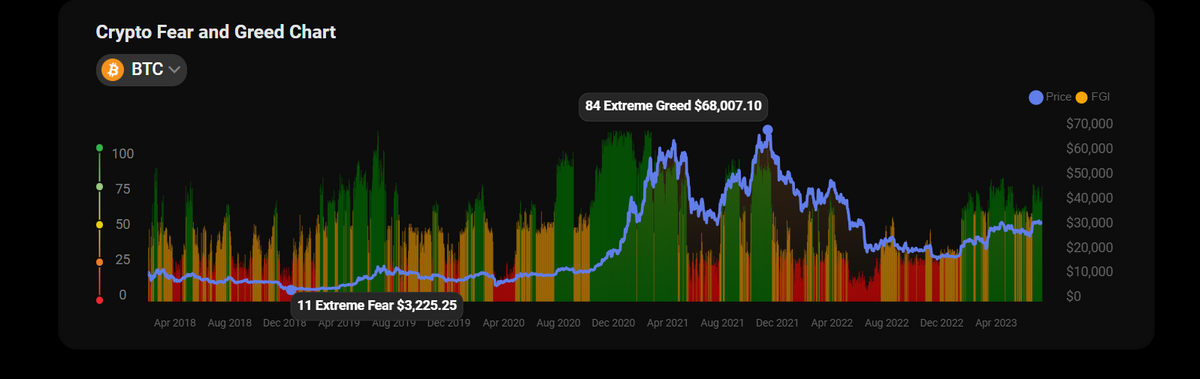Click the chevron arrow beside BTC

175,70
